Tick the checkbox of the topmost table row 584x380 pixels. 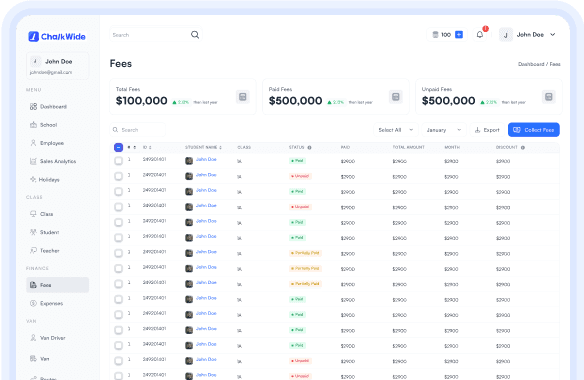(x=118, y=161)
